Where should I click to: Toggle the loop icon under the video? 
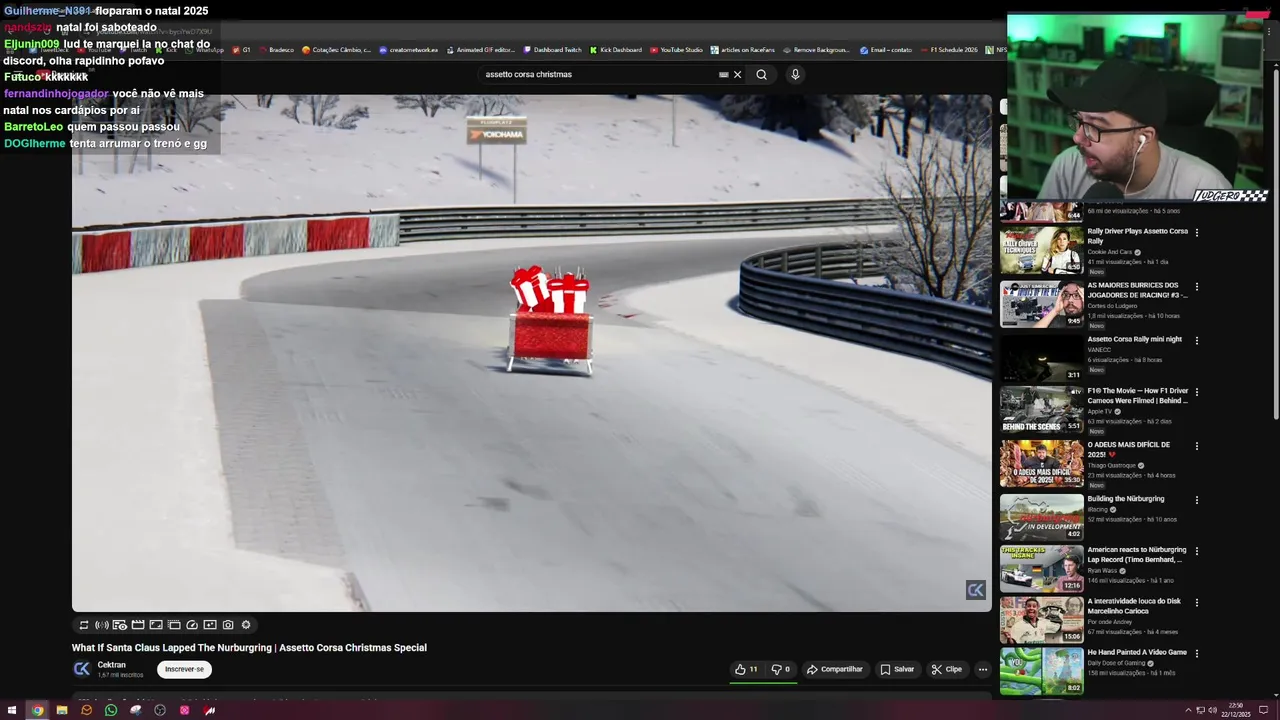pos(84,625)
